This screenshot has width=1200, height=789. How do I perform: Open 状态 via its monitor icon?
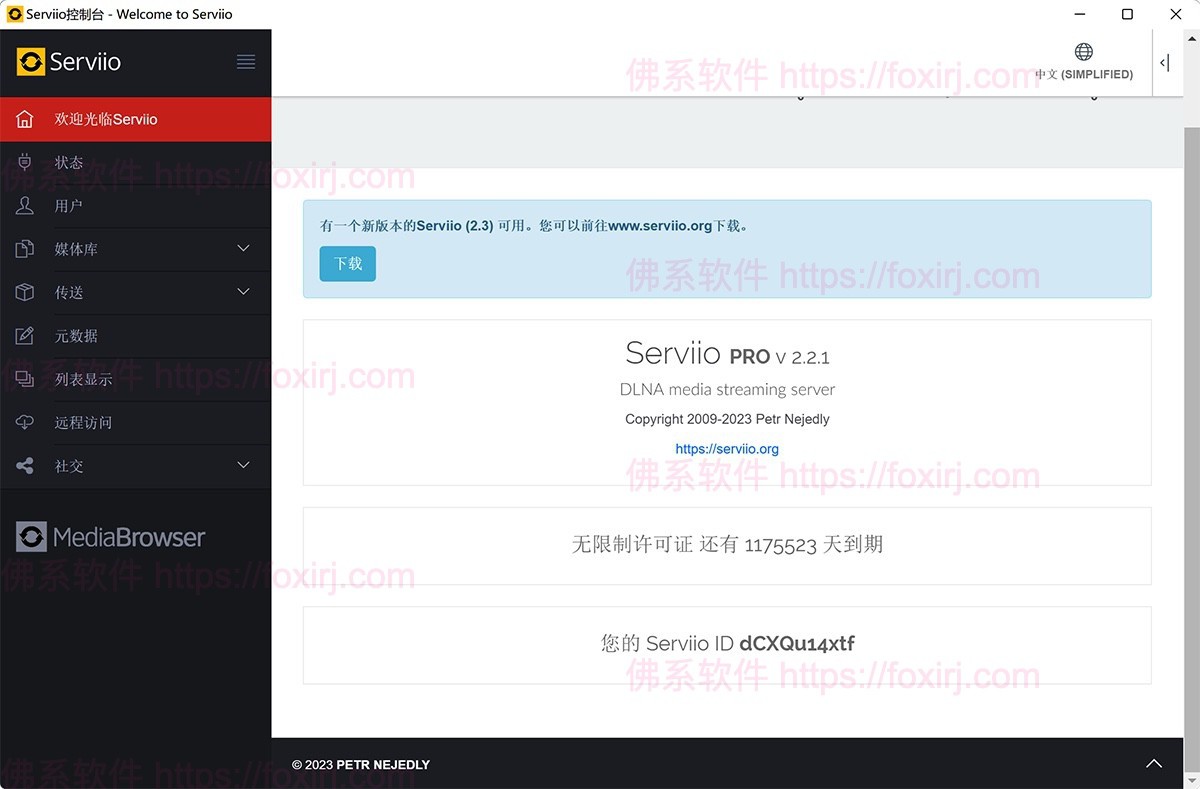[24, 162]
